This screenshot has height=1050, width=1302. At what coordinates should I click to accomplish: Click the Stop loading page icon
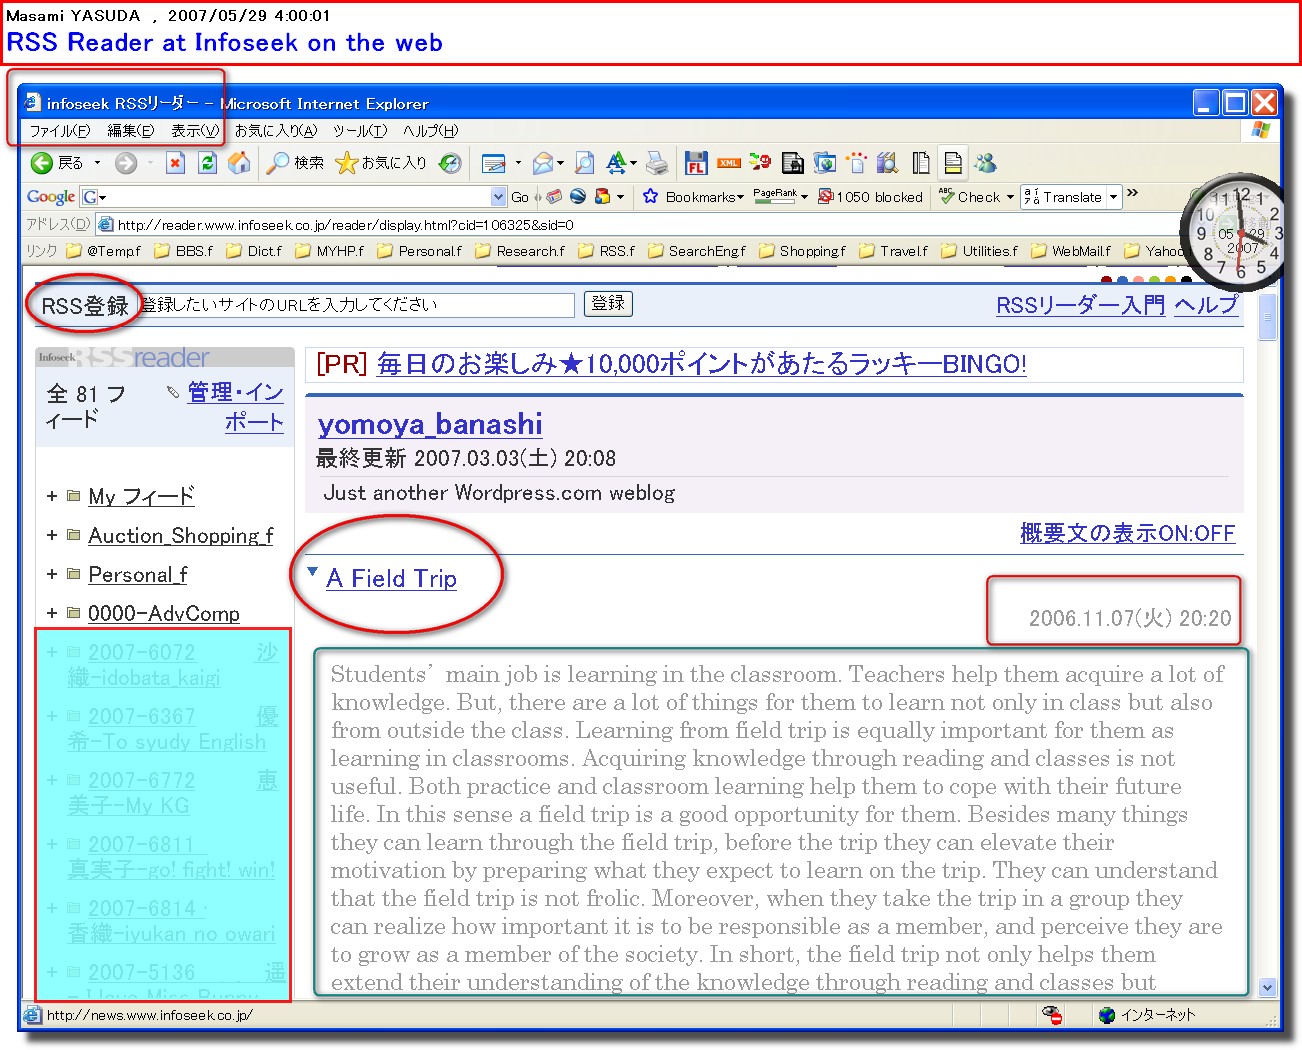tap(175, 163)
